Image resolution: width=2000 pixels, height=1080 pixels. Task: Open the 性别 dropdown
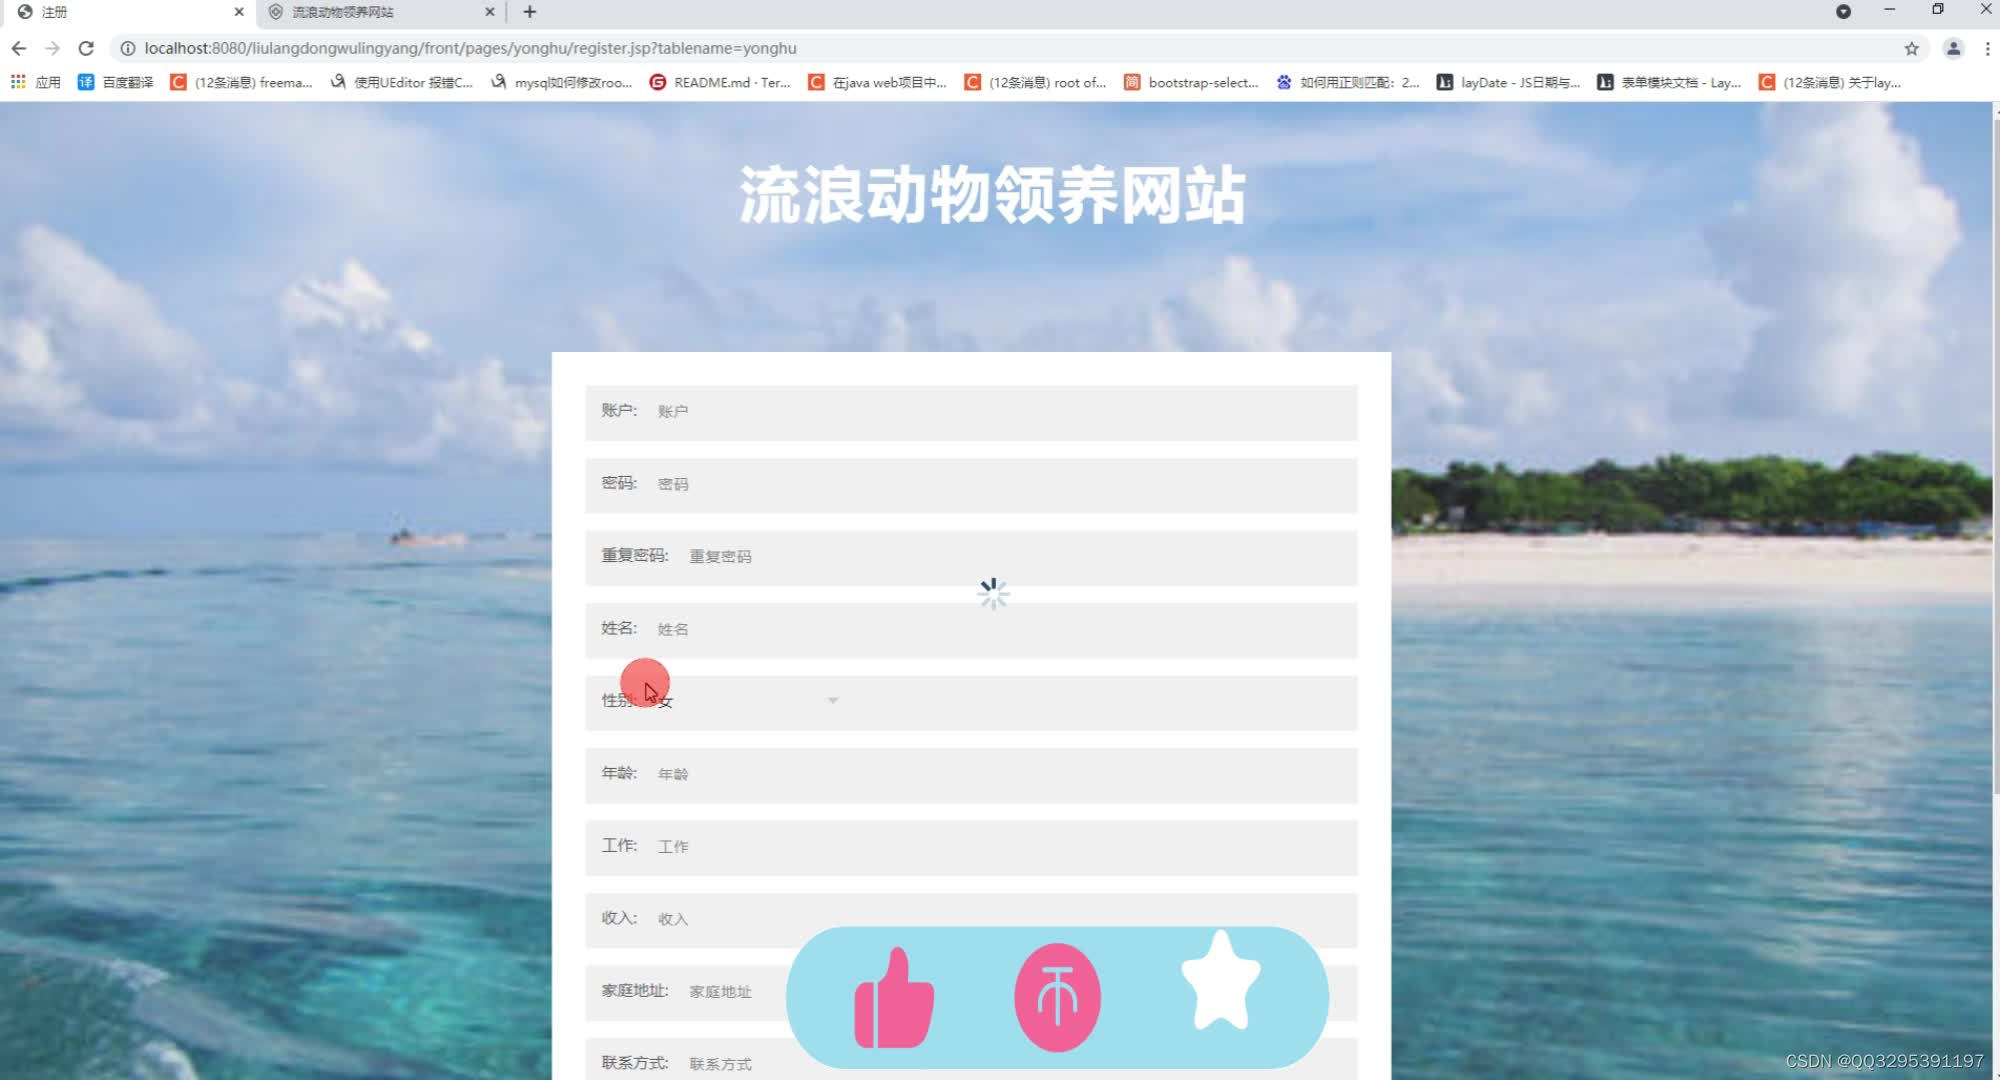tap(748, 701)
